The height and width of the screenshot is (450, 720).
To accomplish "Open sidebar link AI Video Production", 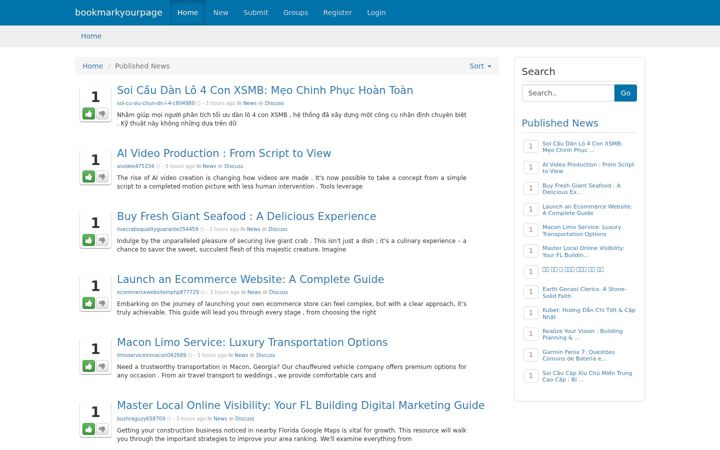I will pyautogui.click(x=588, y=168).
